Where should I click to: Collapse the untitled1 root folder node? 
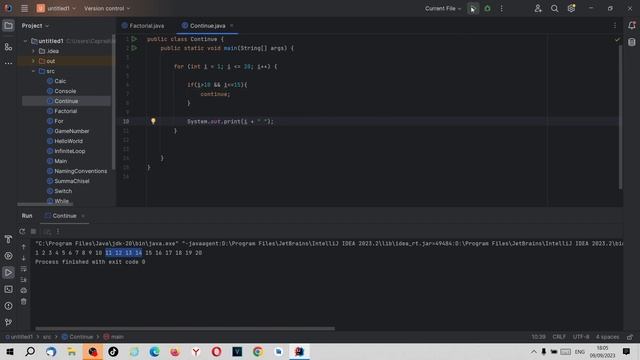[x=25, y=41]
